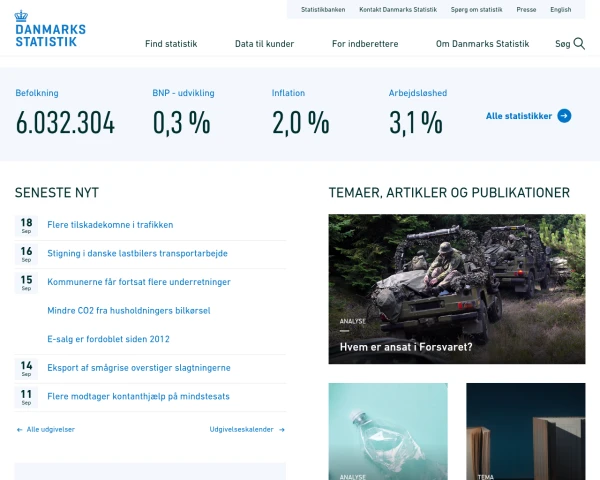Viewport: 600px width, 480px height.
Task: Open Find statistik menu
Action: [171, 44]
